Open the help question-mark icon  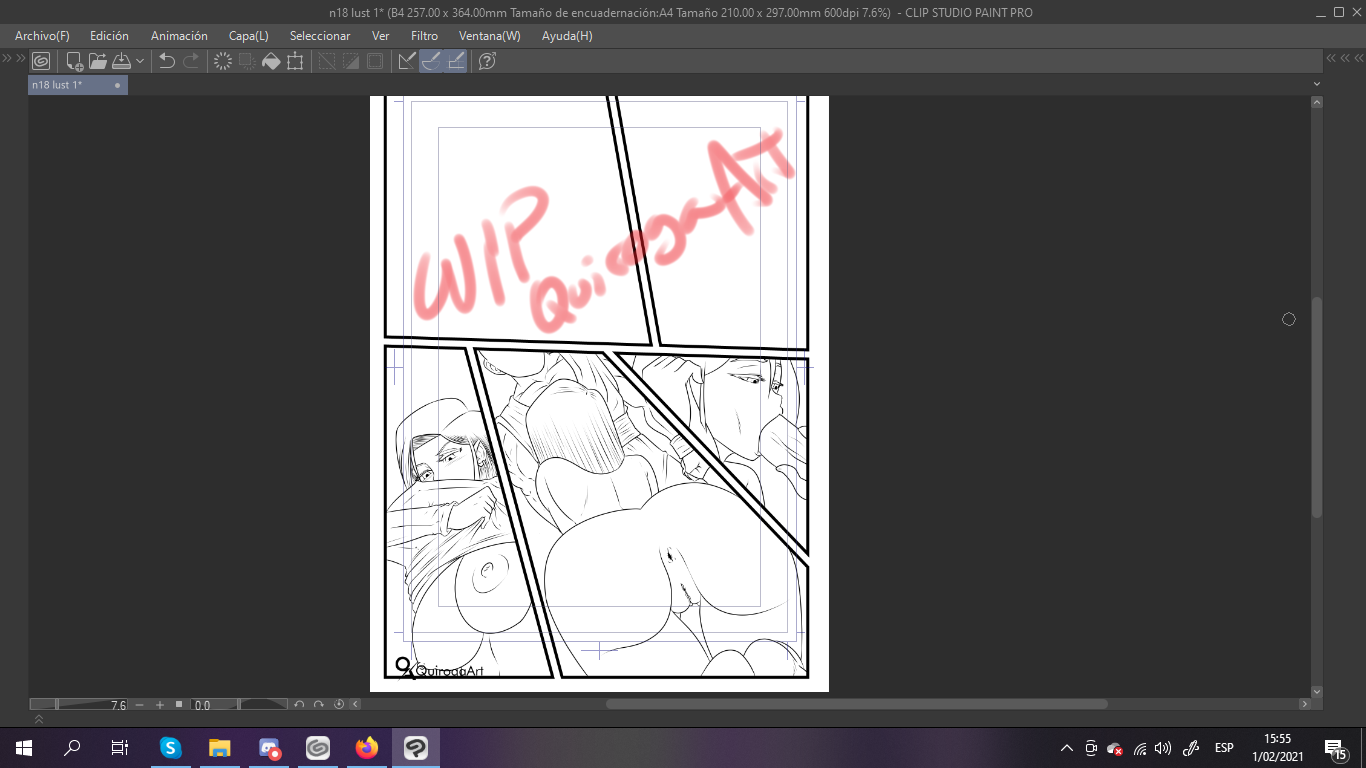click(x=487, y=61)
